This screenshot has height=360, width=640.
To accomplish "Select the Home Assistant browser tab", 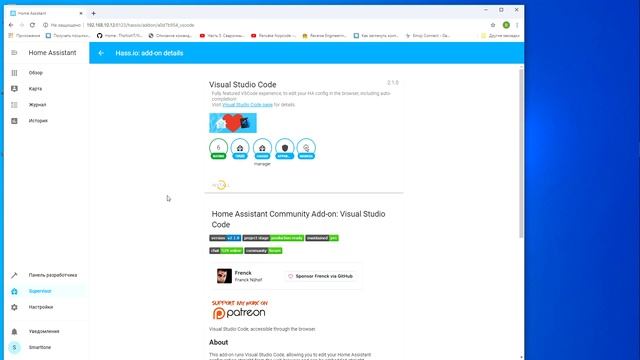I will tap(45, 13).
